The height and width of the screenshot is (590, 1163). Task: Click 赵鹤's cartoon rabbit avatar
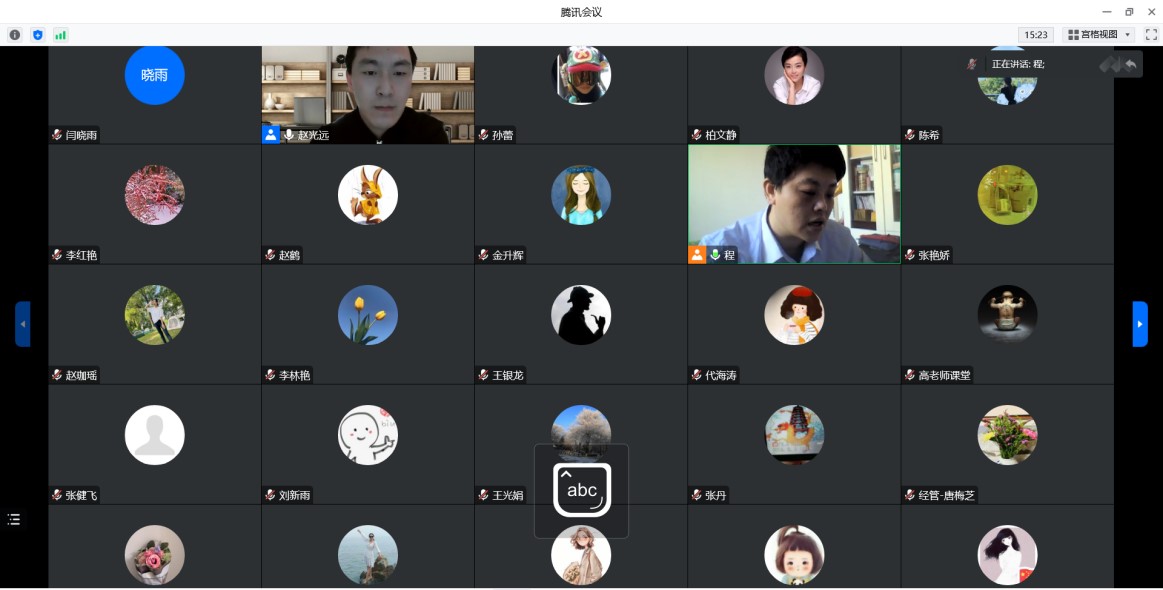(x=368, y=195)
